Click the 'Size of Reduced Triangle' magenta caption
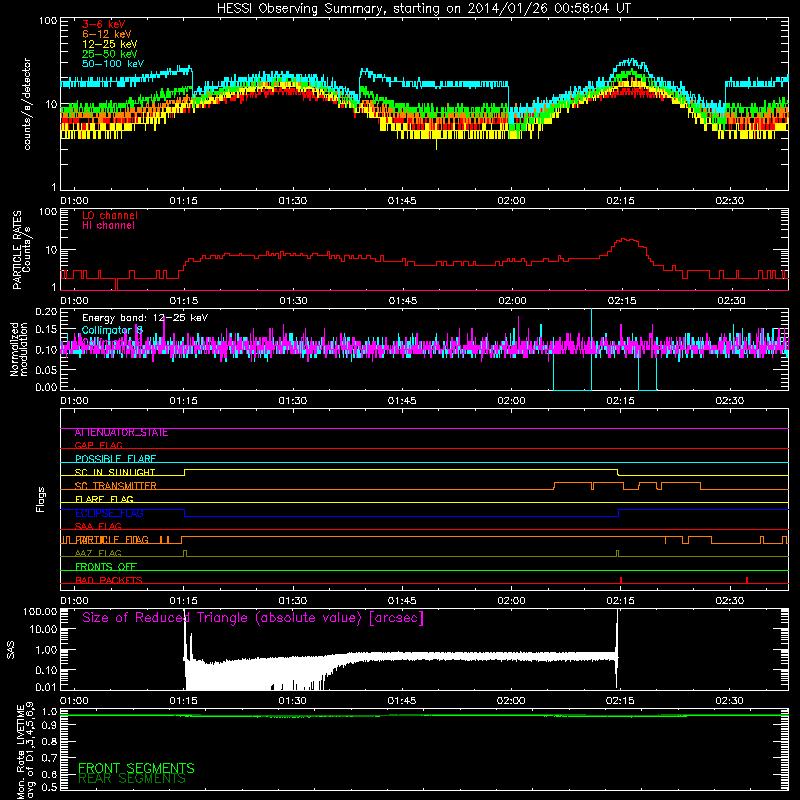The image size is (800, 800). pyautogui.click(x=253, y=618)
